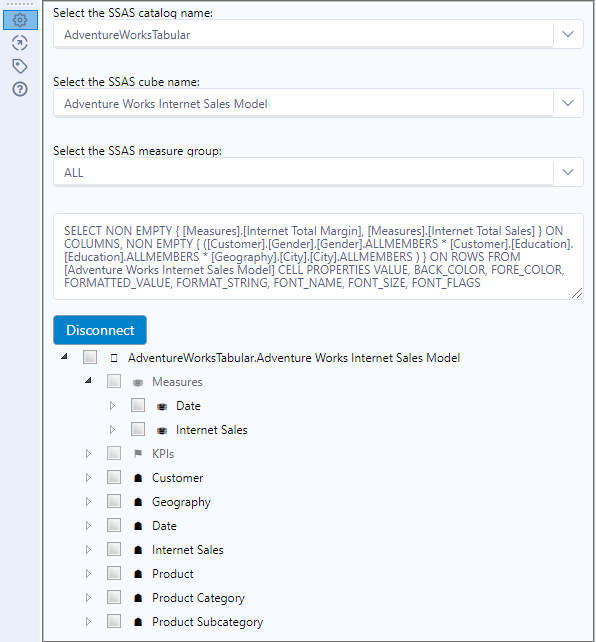This screenshot has height=642, width=596.
Task: Click inside the MDX query text box
Action: [x=318, y=257]
